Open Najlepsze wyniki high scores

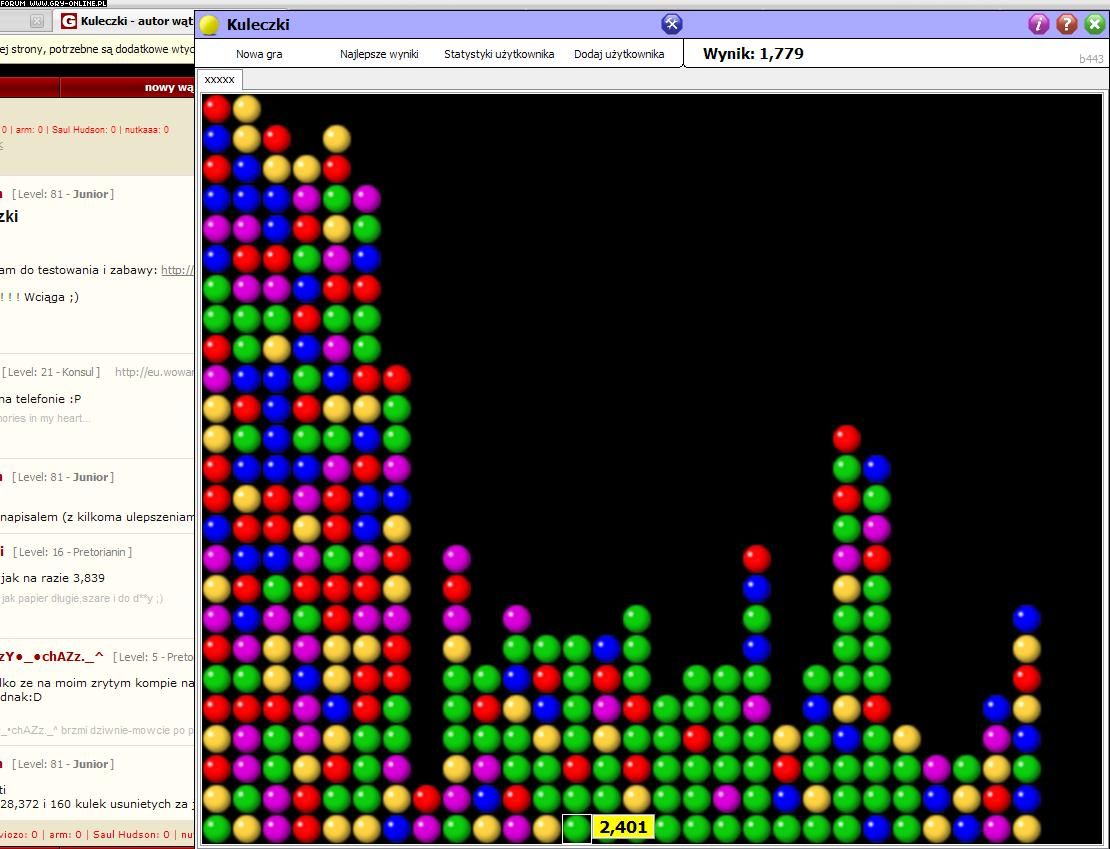(x=379, y=54)
